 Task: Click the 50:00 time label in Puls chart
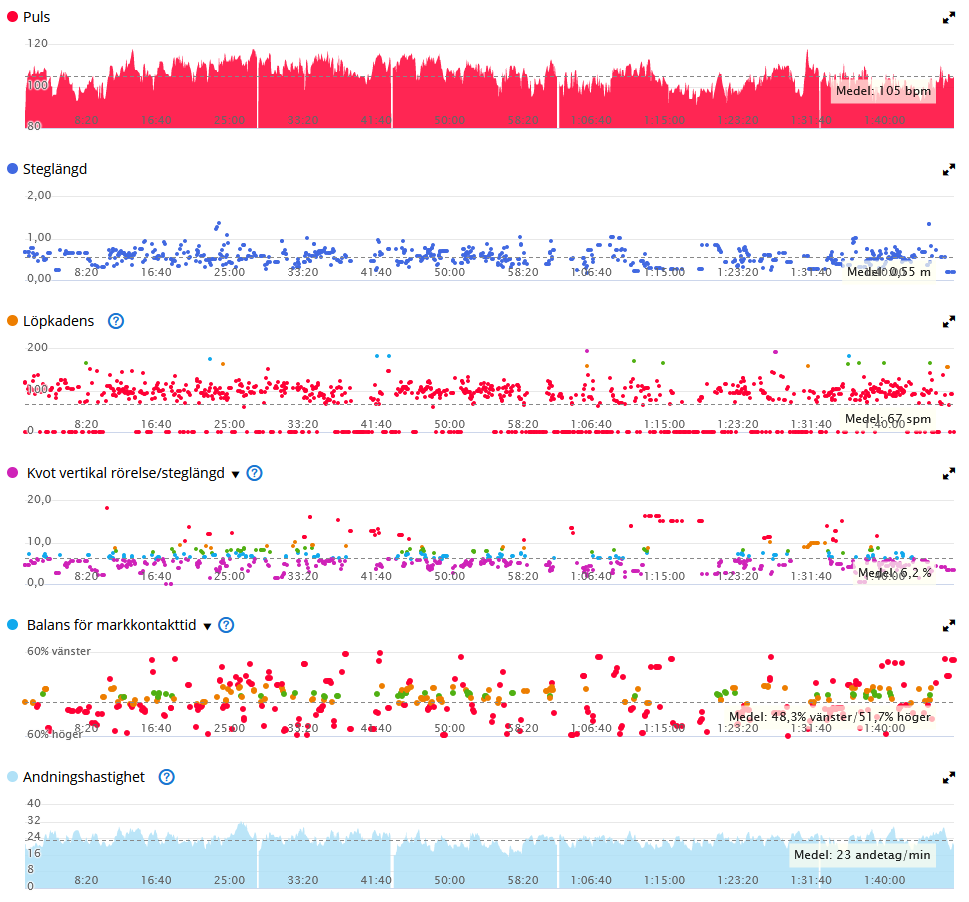449,120
